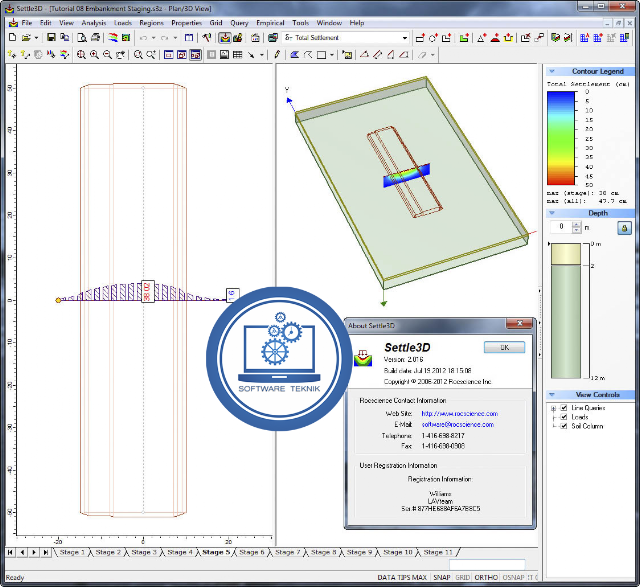640x587 pixels.
Task: Click the contour options rainbow icon
Action: click(113, 38)
